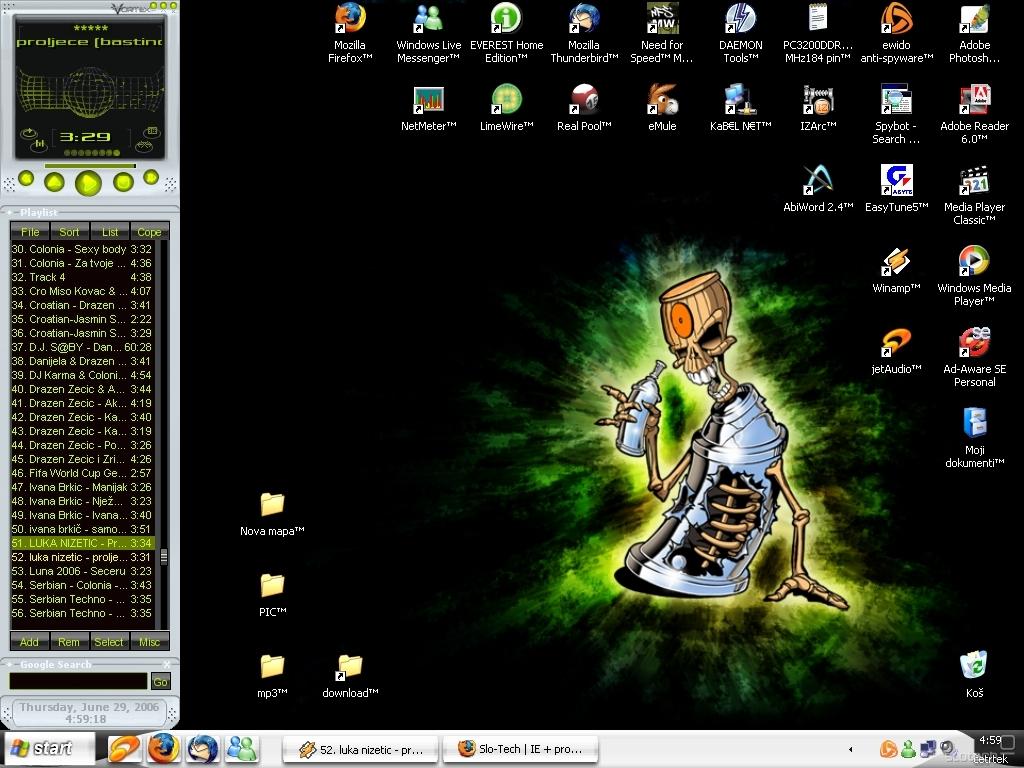The width and height of the screenshot is (1024, 768).
Task: Start playback with the large play button
Action: pyautogui.click(x=88, y=182)
